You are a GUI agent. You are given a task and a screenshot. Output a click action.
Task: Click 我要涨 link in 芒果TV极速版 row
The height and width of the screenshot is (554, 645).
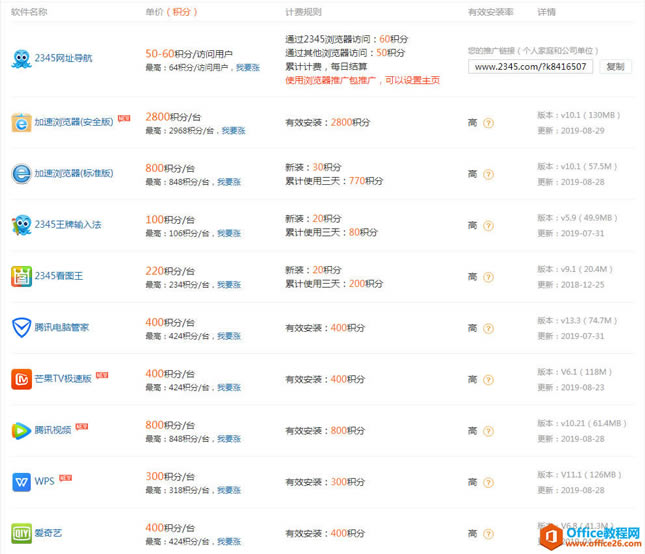pos(229,388)
